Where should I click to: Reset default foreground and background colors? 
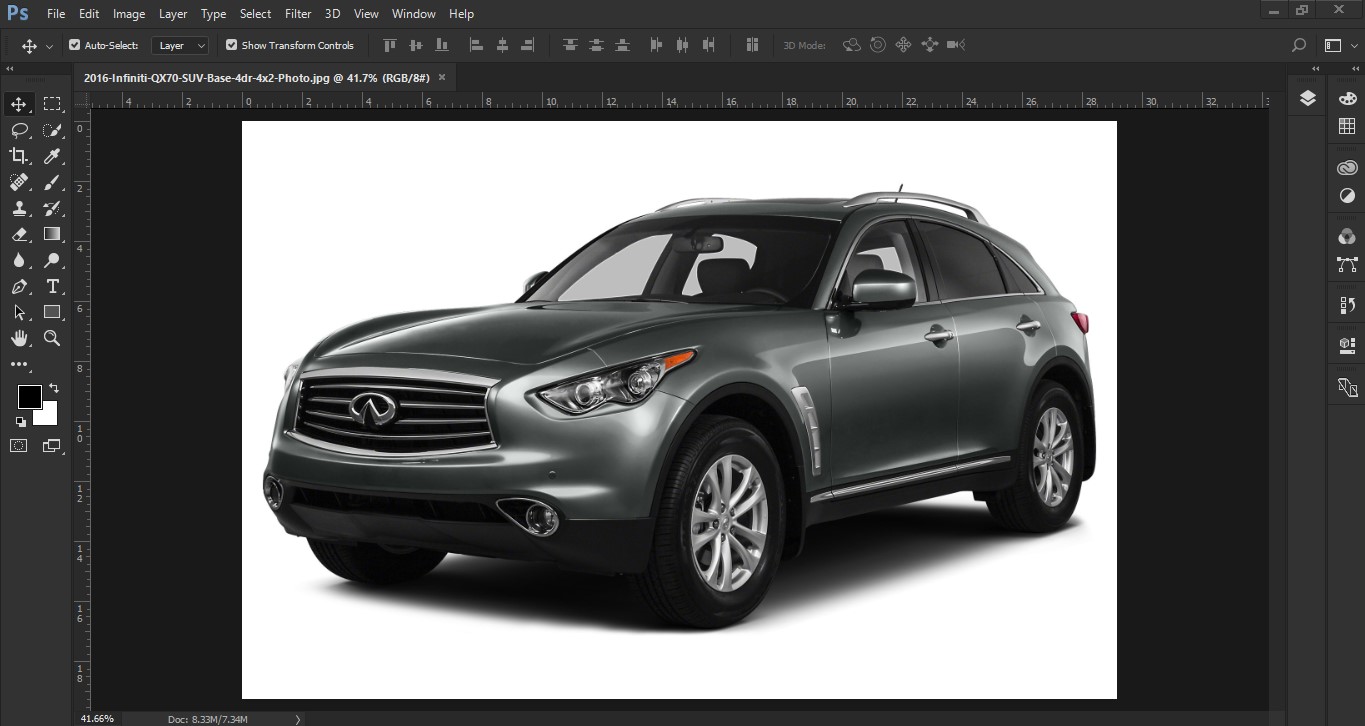(x=21, y=422)
